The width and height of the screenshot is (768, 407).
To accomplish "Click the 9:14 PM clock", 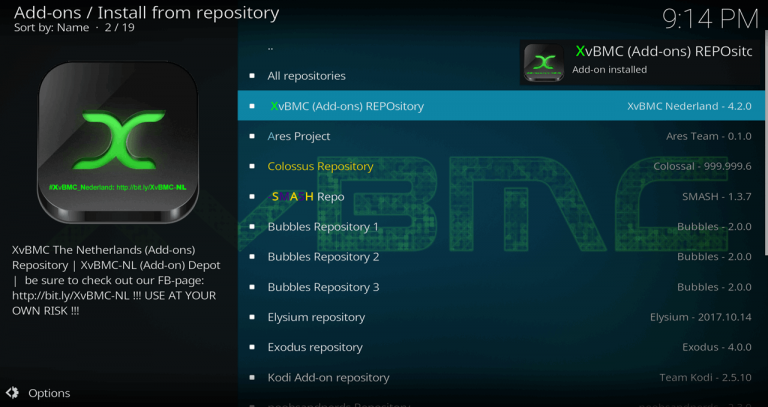I will click(710, 20).
